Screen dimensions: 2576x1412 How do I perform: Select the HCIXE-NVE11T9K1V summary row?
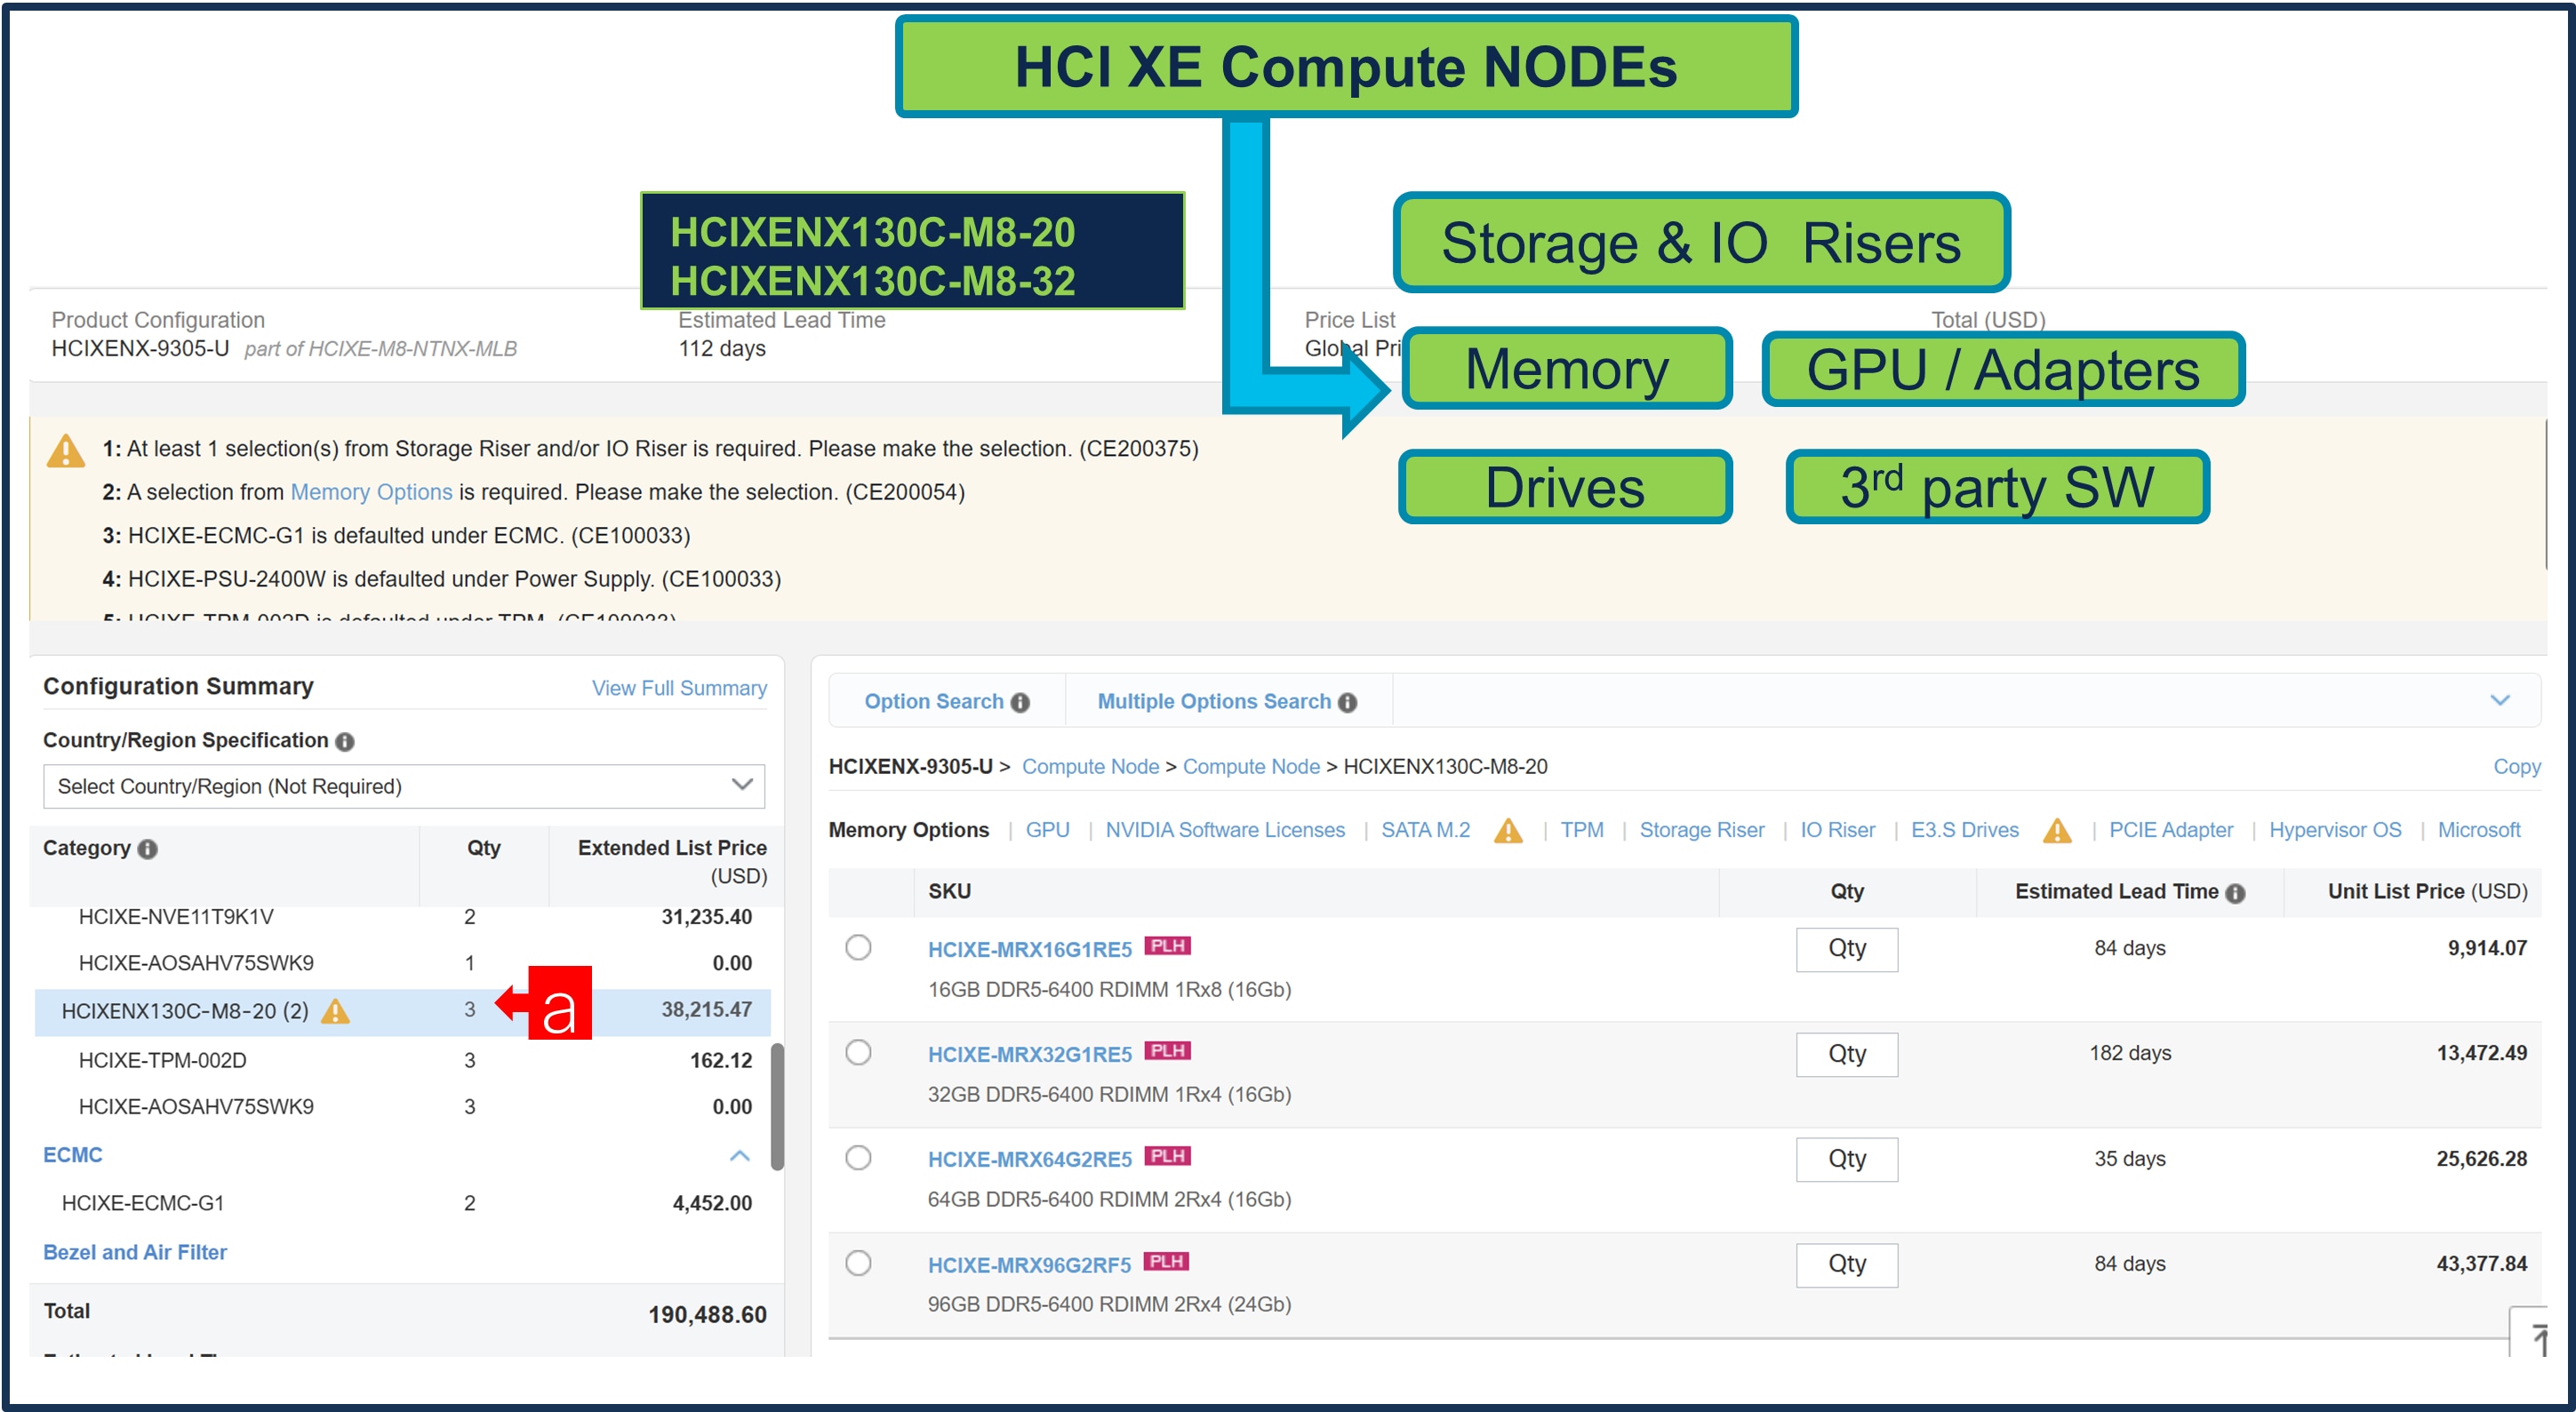[402, 917]
